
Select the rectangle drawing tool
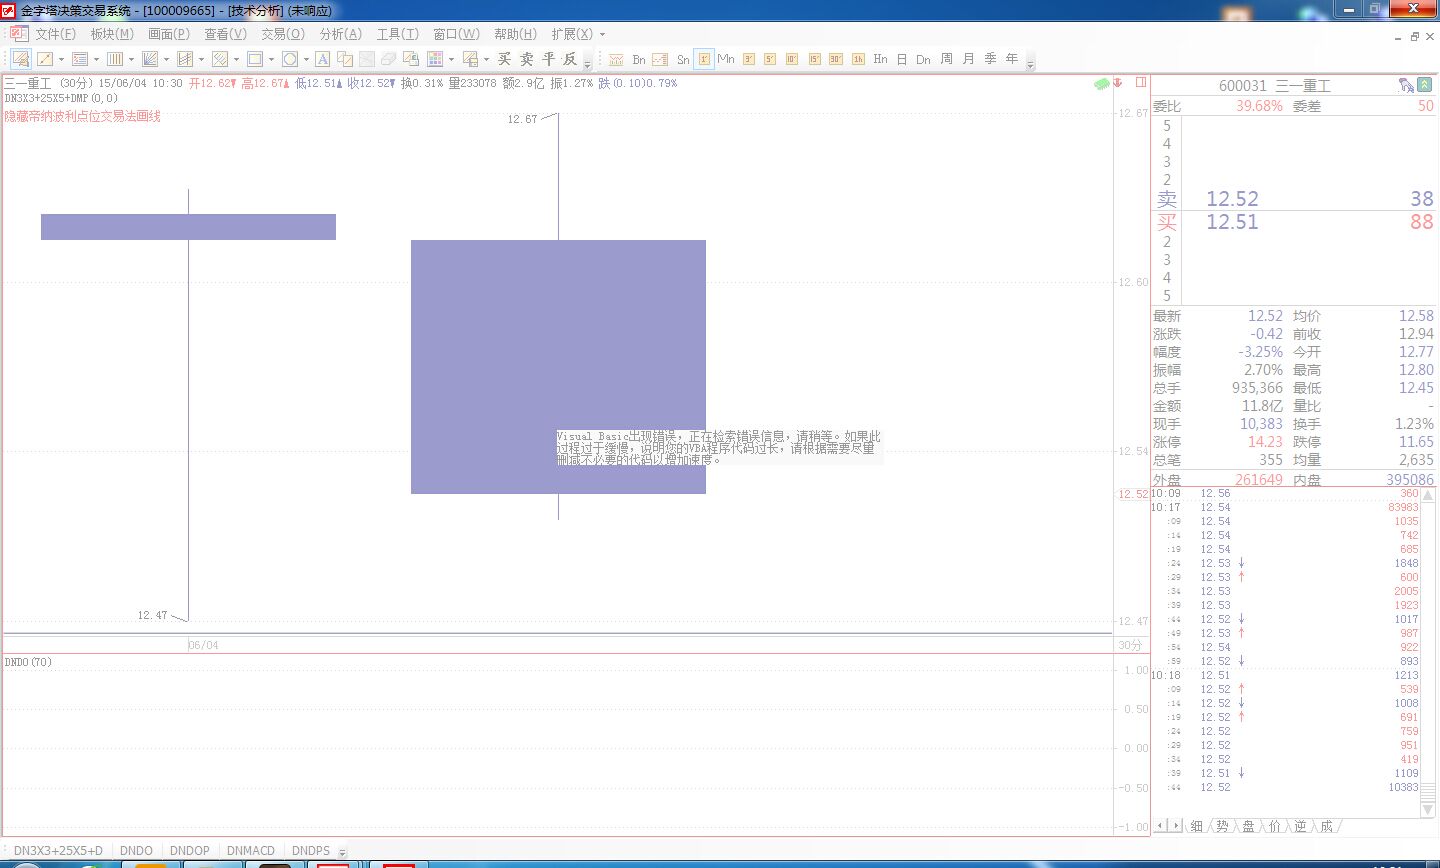pos(255,59)
